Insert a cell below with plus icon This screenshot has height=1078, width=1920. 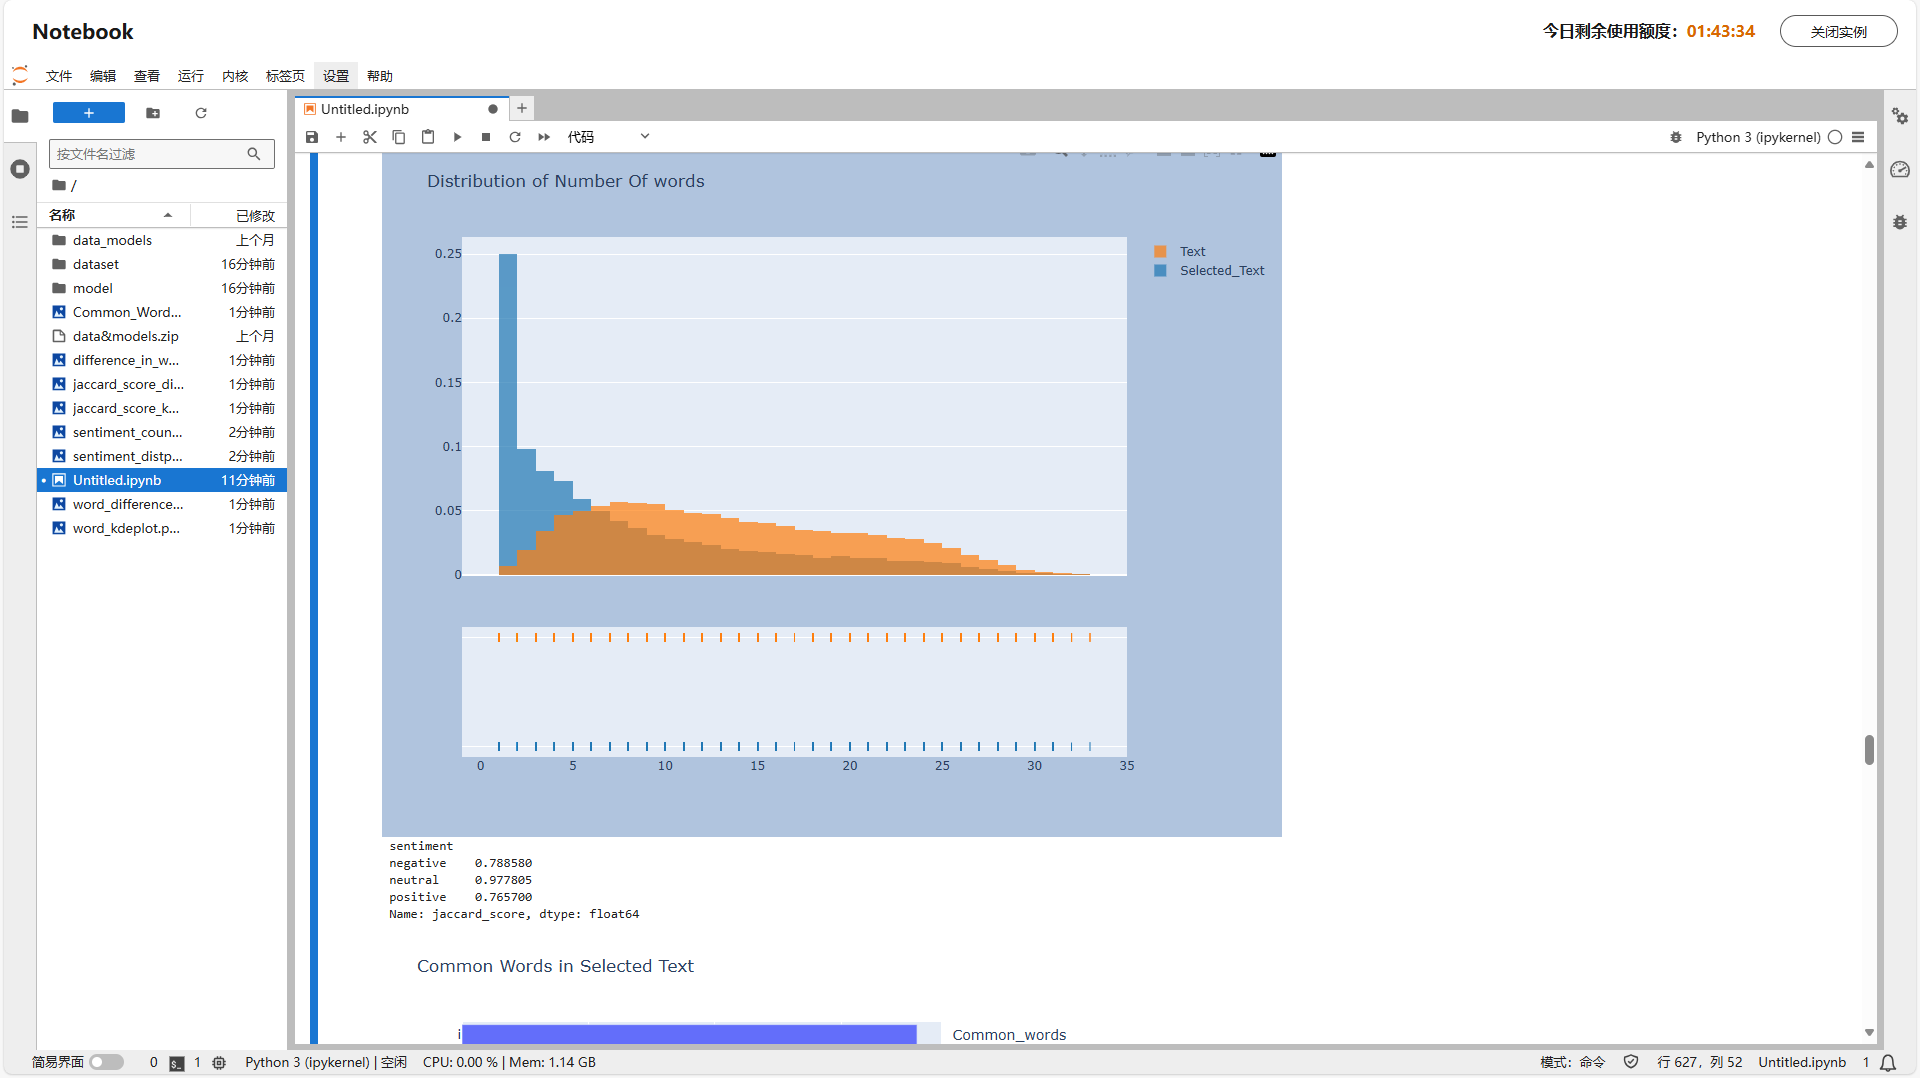click(x=341, y=137)
